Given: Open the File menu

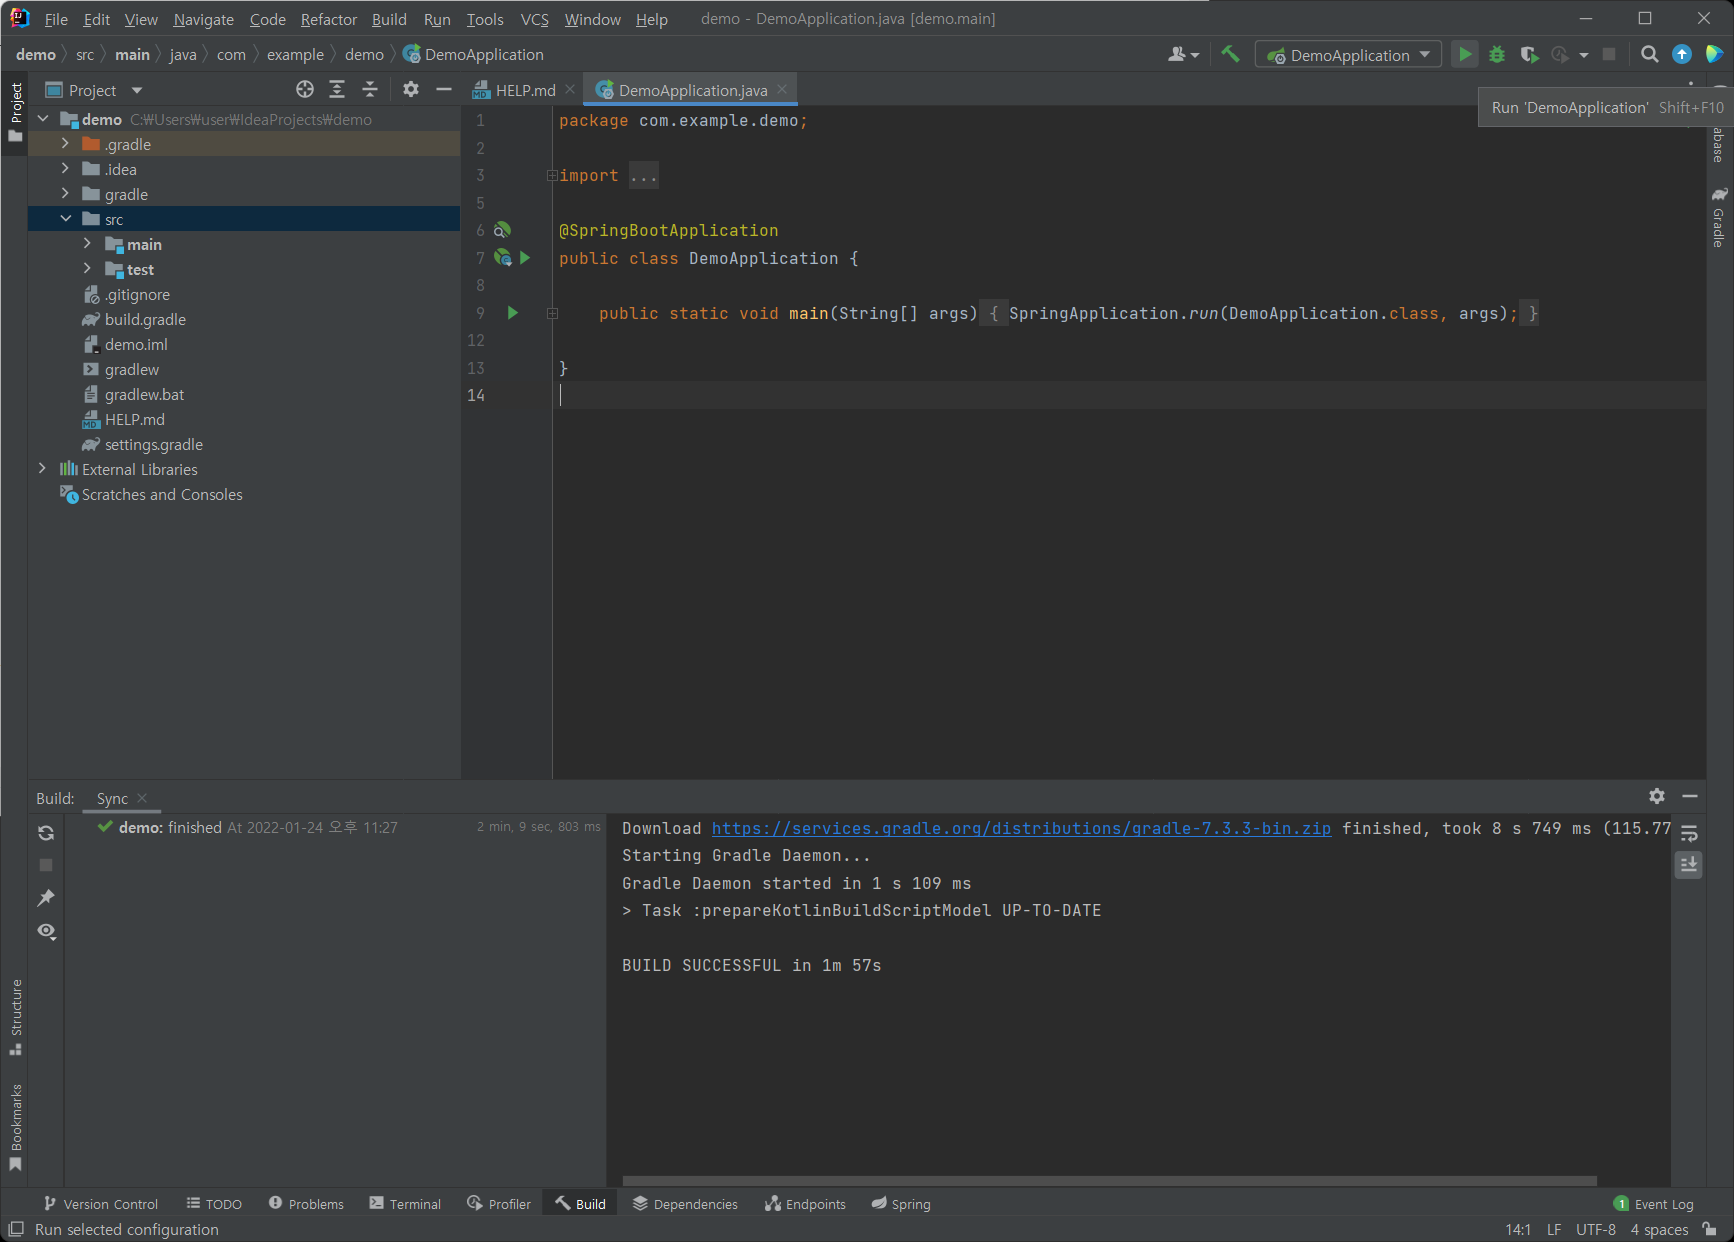Looking at the screenshot, I should (x=56, y=19).
